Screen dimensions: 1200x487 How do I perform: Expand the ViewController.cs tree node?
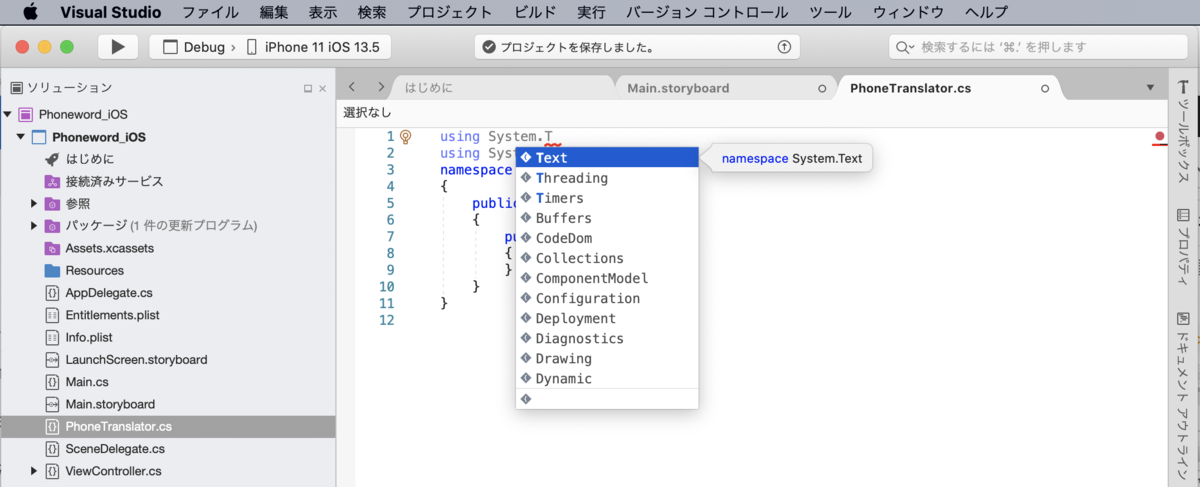34,471
